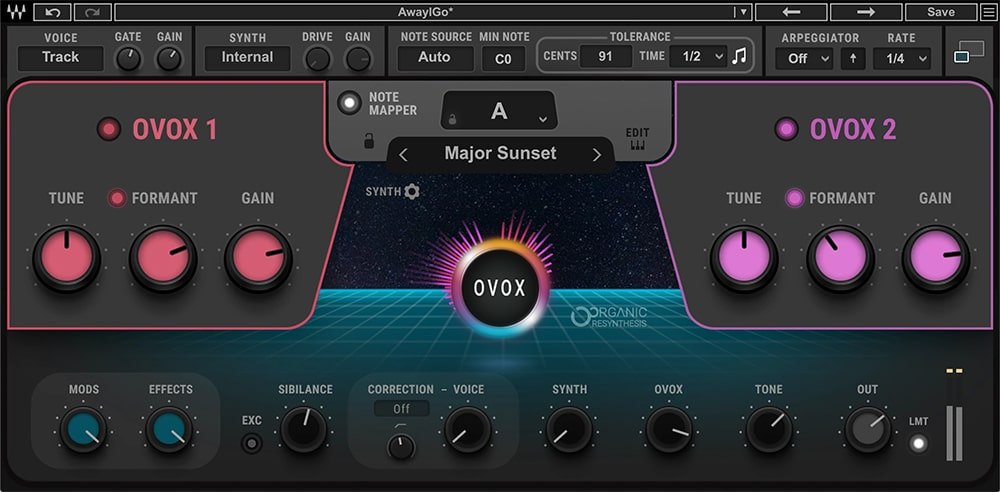Viewport: 1000px width, 492px height.
Task: Enable the Note Mapper toggle
Action: coord(349,103)
